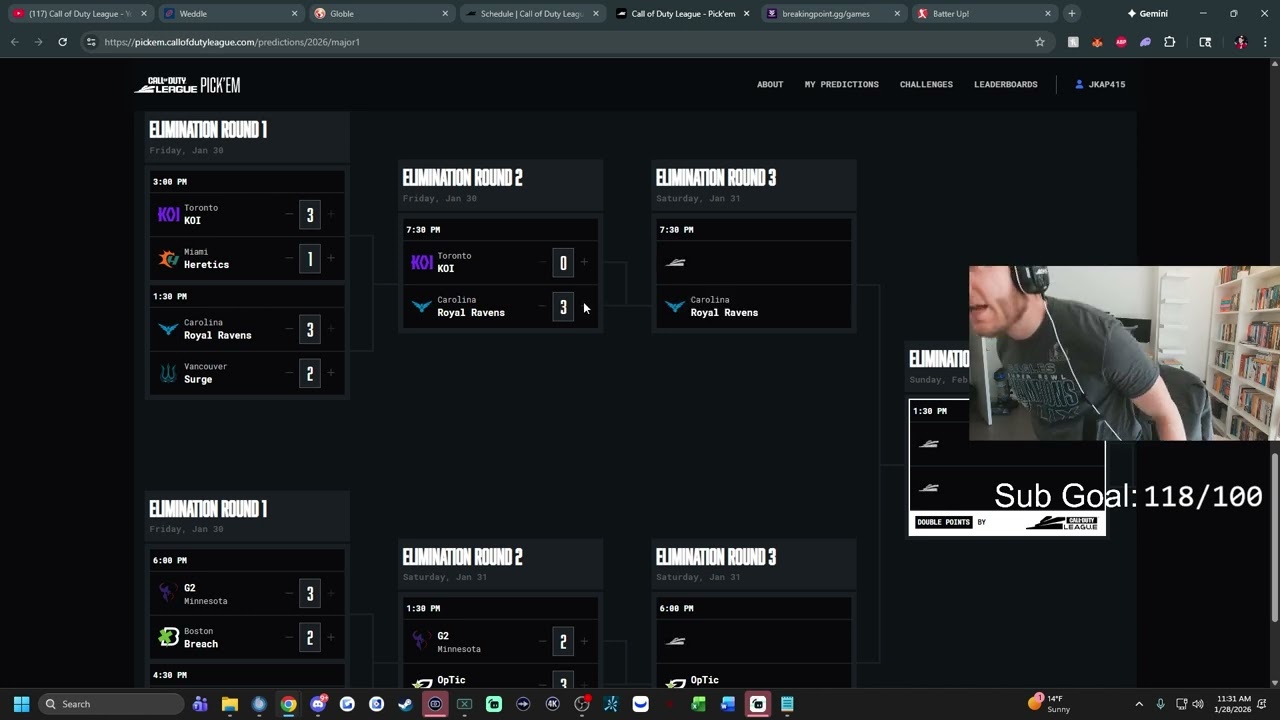Screen dimensions: 1280x720
Task: Open File Explorer from the taskbar
Action: (229, 704)
